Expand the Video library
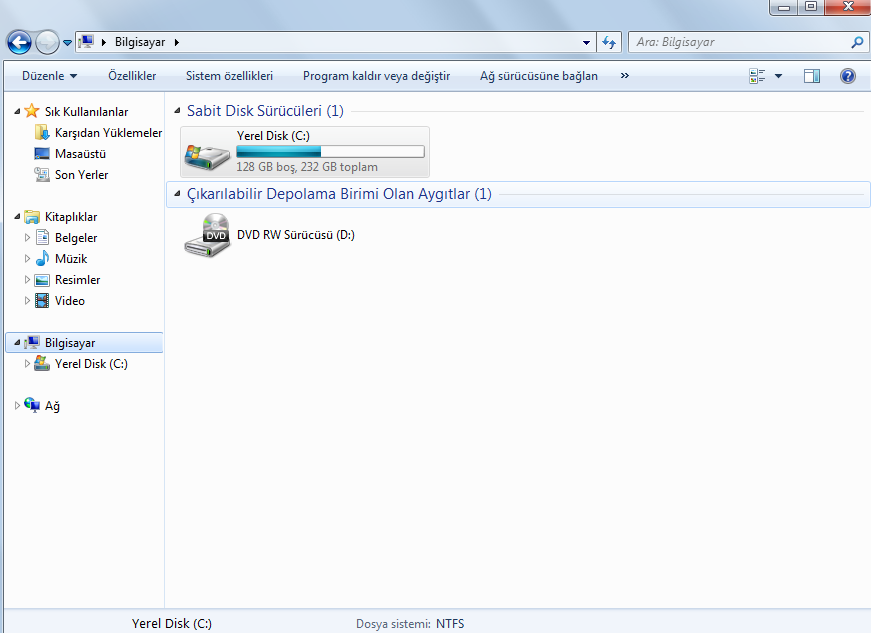This screenshot has height=633, width=871. coord(27,301)
